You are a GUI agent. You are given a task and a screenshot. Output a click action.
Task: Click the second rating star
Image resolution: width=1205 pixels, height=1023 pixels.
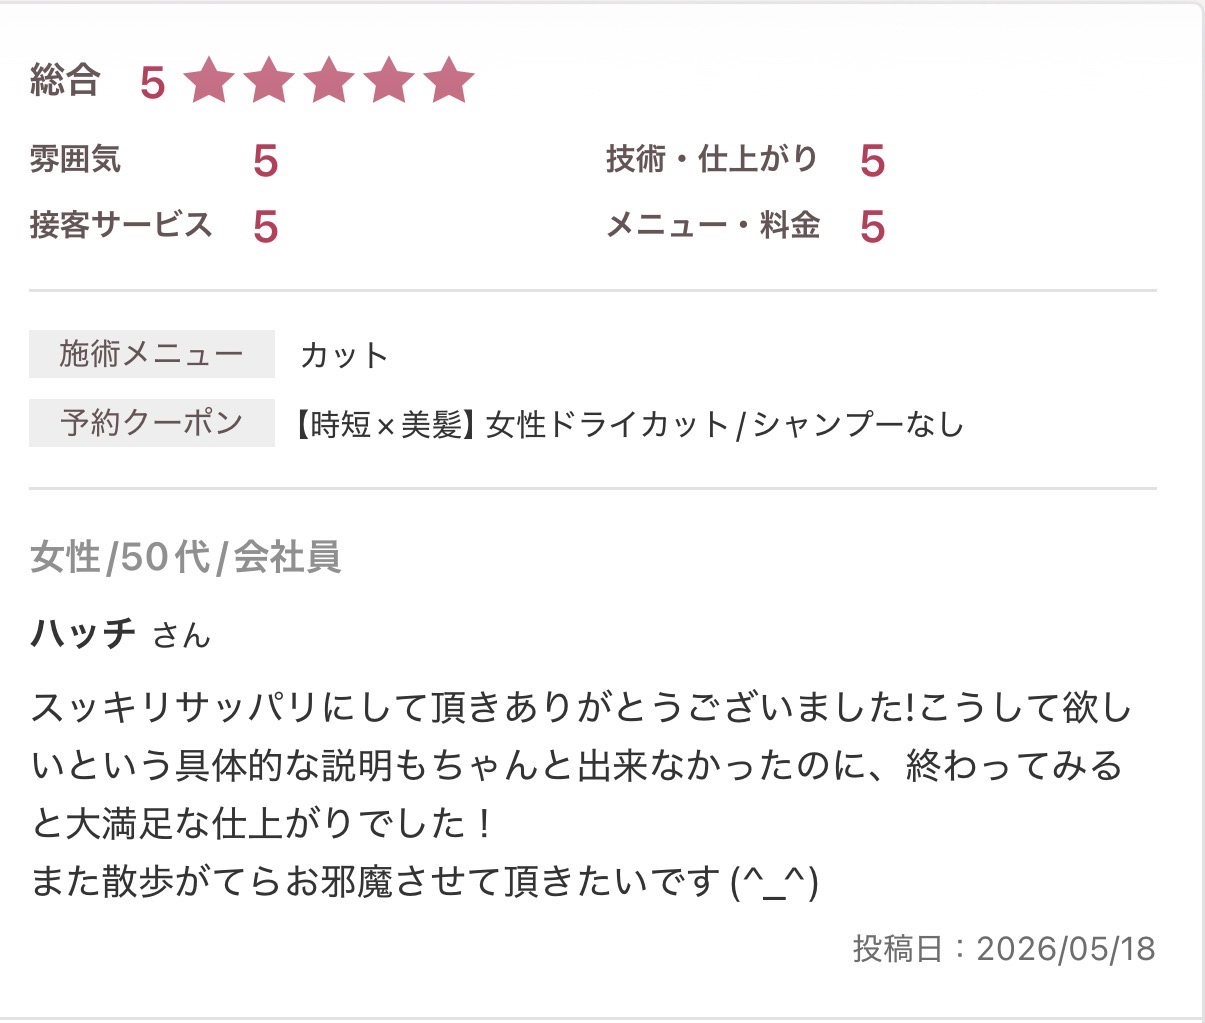269,81
